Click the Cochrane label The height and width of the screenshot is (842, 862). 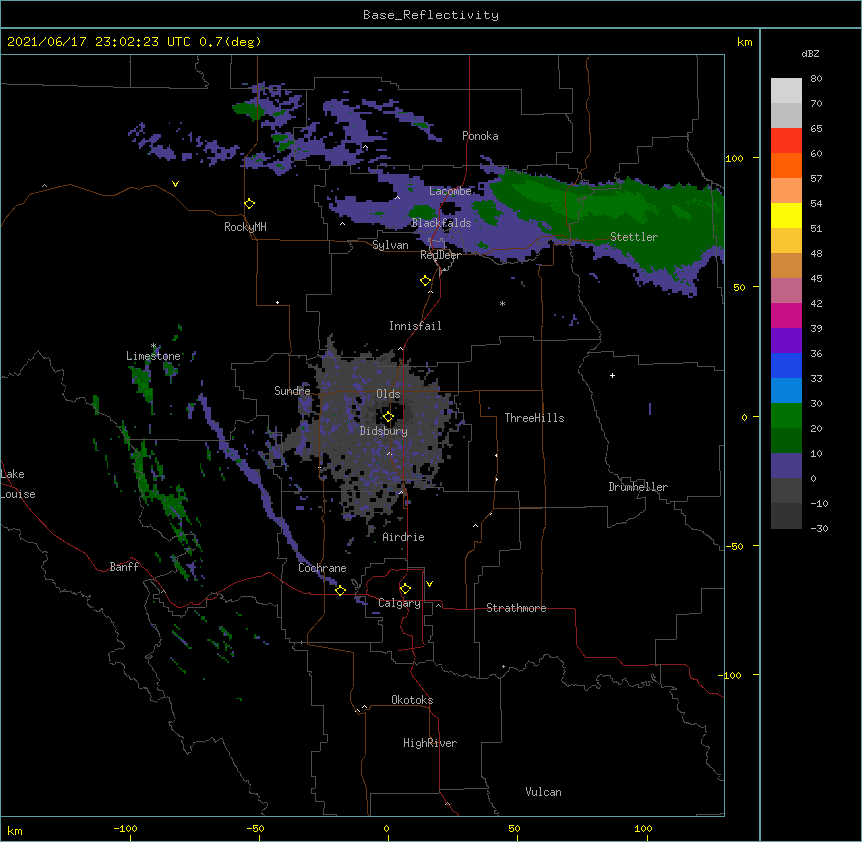click(322, 568)
